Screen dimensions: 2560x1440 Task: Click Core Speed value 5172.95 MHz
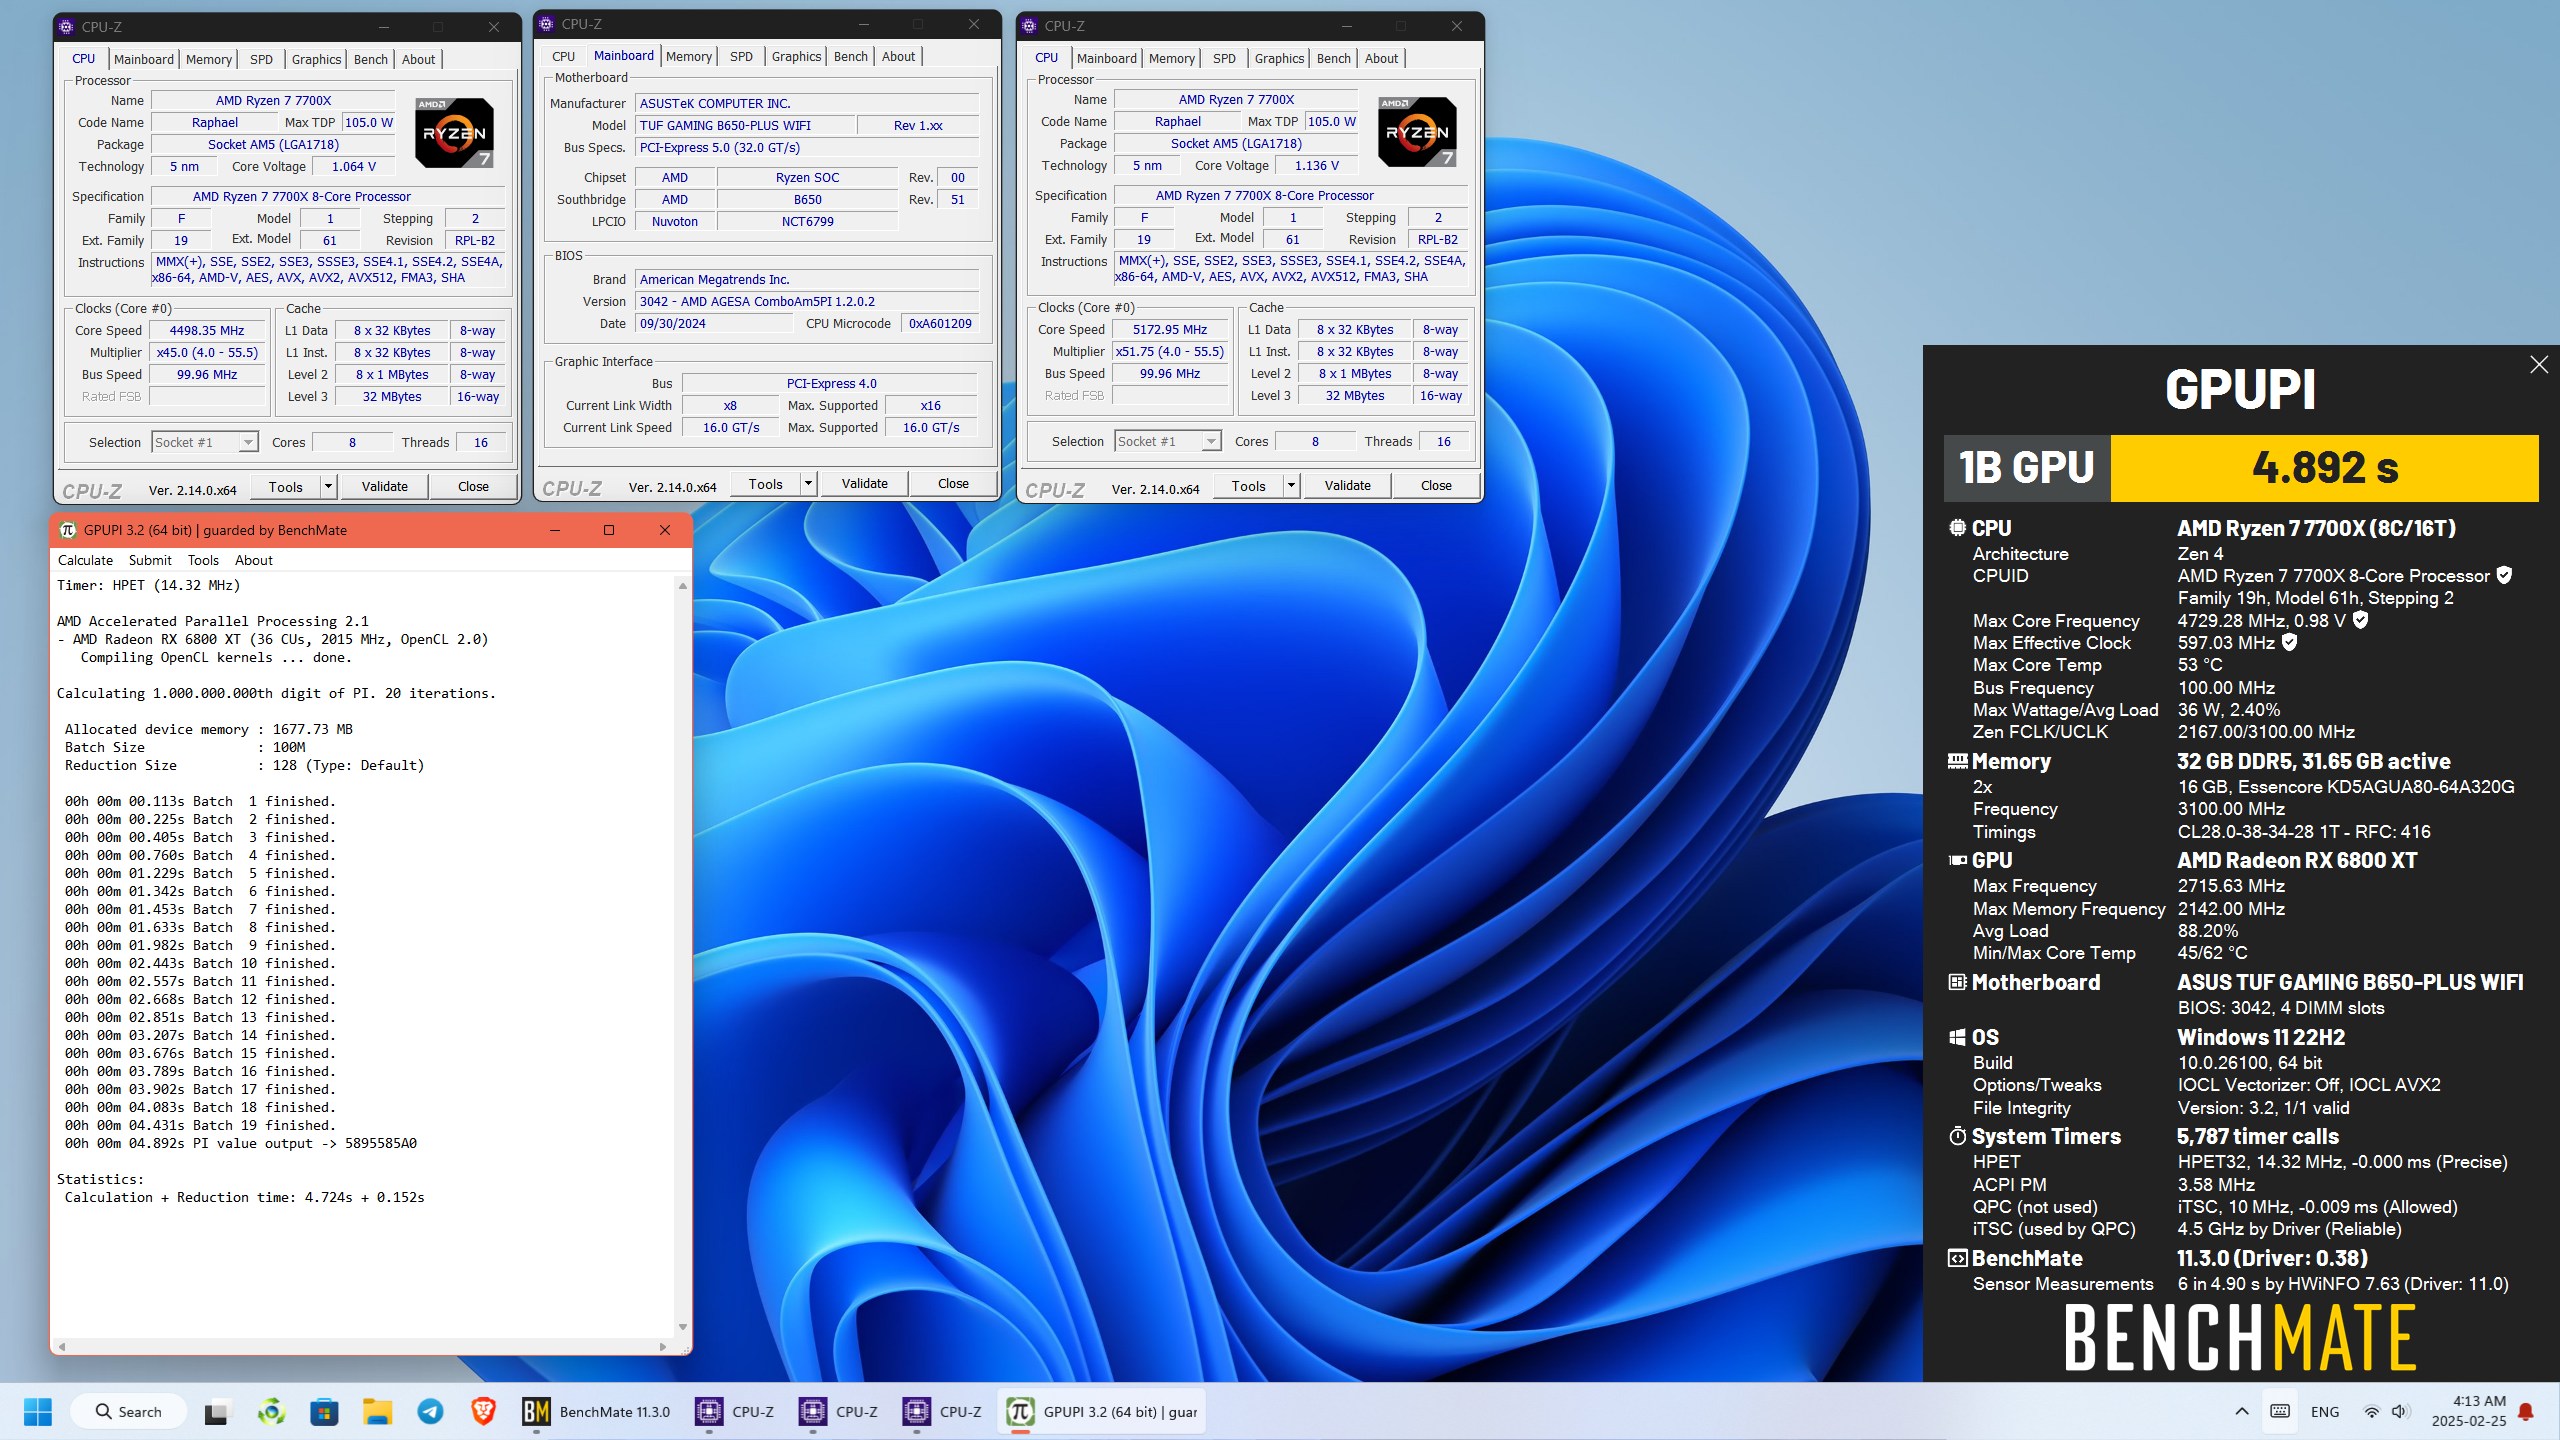click(x=1170, y=330)
